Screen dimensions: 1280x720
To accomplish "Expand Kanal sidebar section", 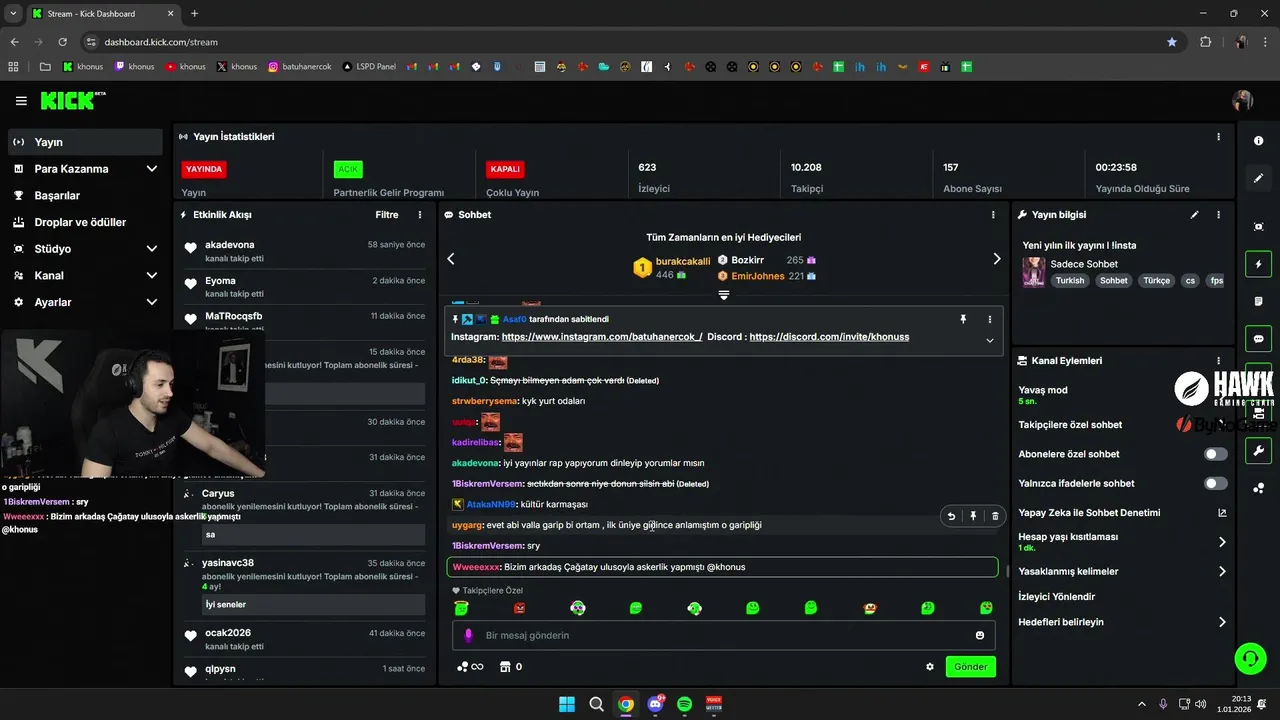I will coord(152,276).
